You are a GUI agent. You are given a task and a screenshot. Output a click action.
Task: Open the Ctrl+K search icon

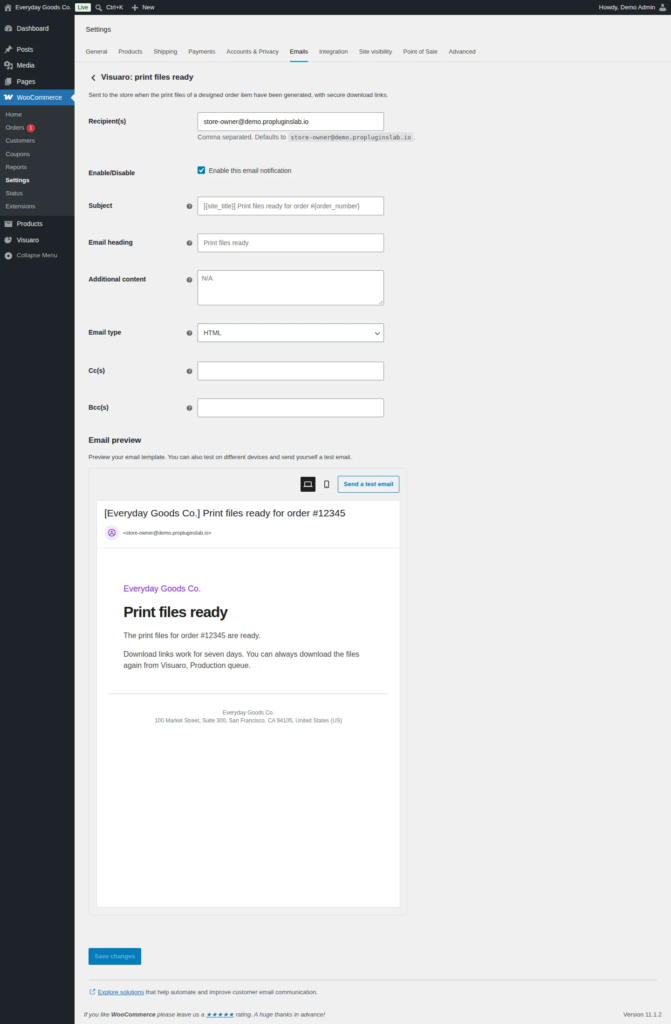point(99,7)
